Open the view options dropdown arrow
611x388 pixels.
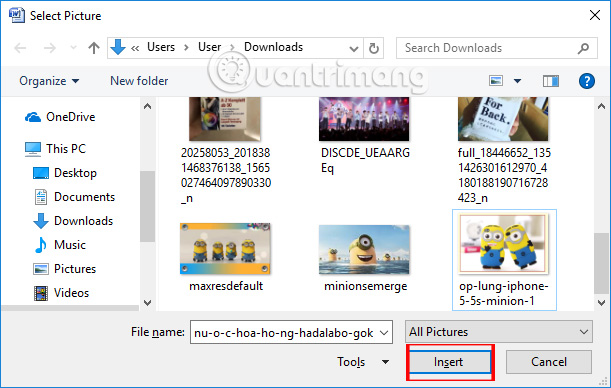pyautogui.click(x=517, y=81)
